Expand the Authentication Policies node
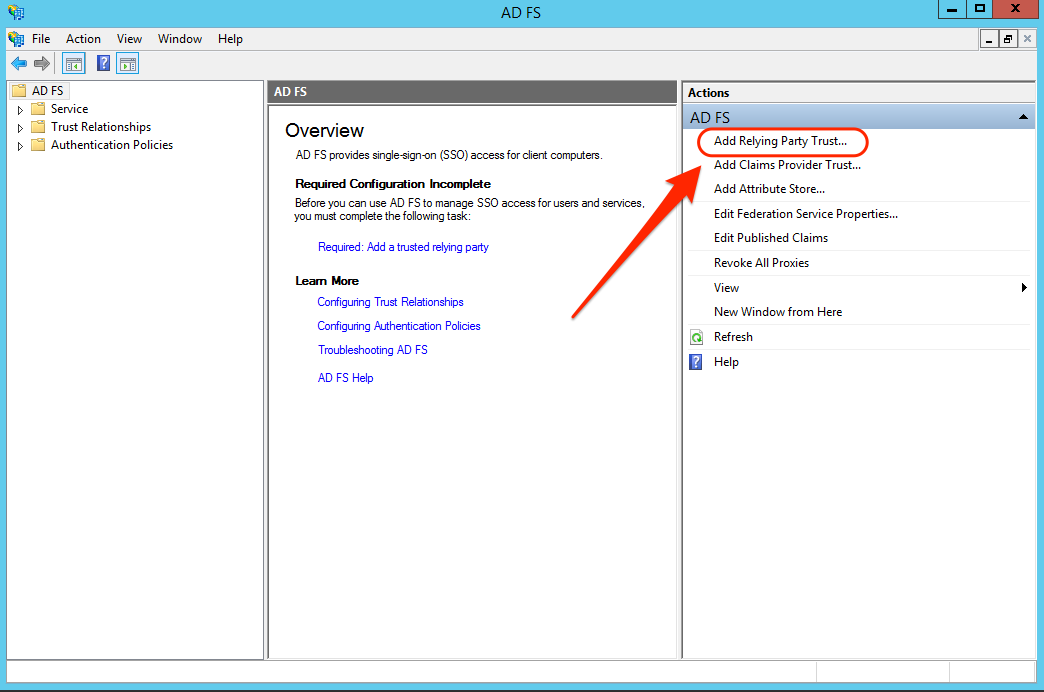Screen dimensions: 1044x692 point(20,146)
